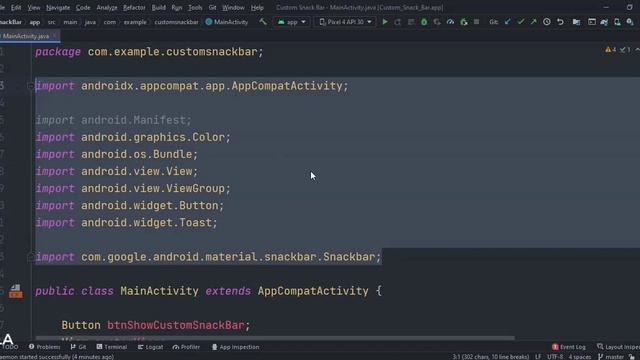Viewport: 640px width, 360px height.
Task: Click the horizontal scrollbar below the editor
Action: tap(275, 338)
